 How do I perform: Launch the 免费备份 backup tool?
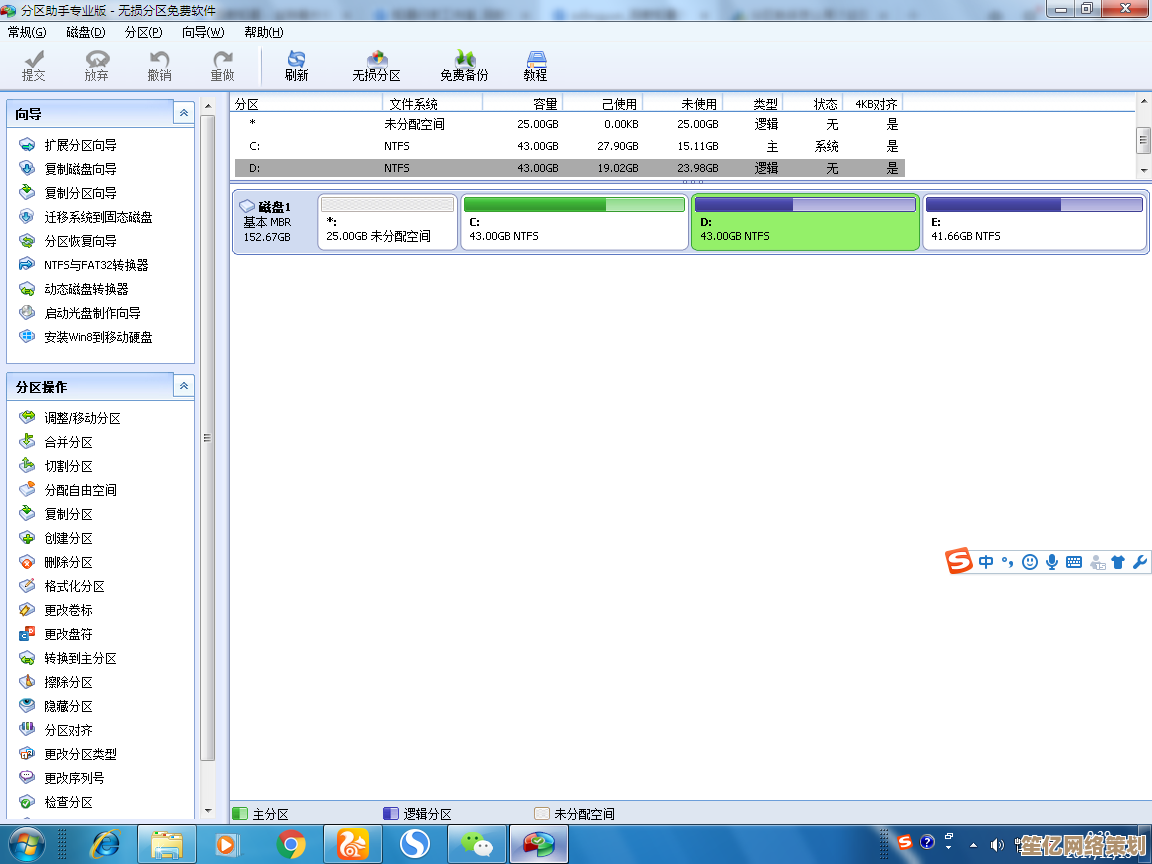coord(464,66)
